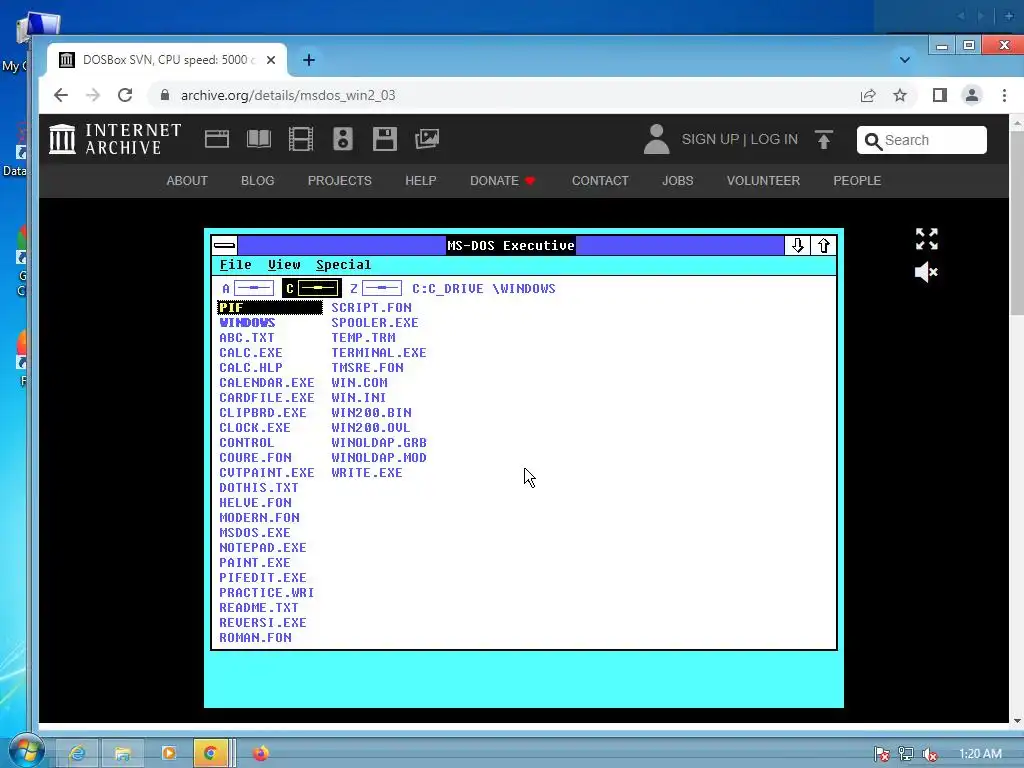Screen dimensions: 1024x768
Task: Click SIGN UP link
Action: (710, 139)
